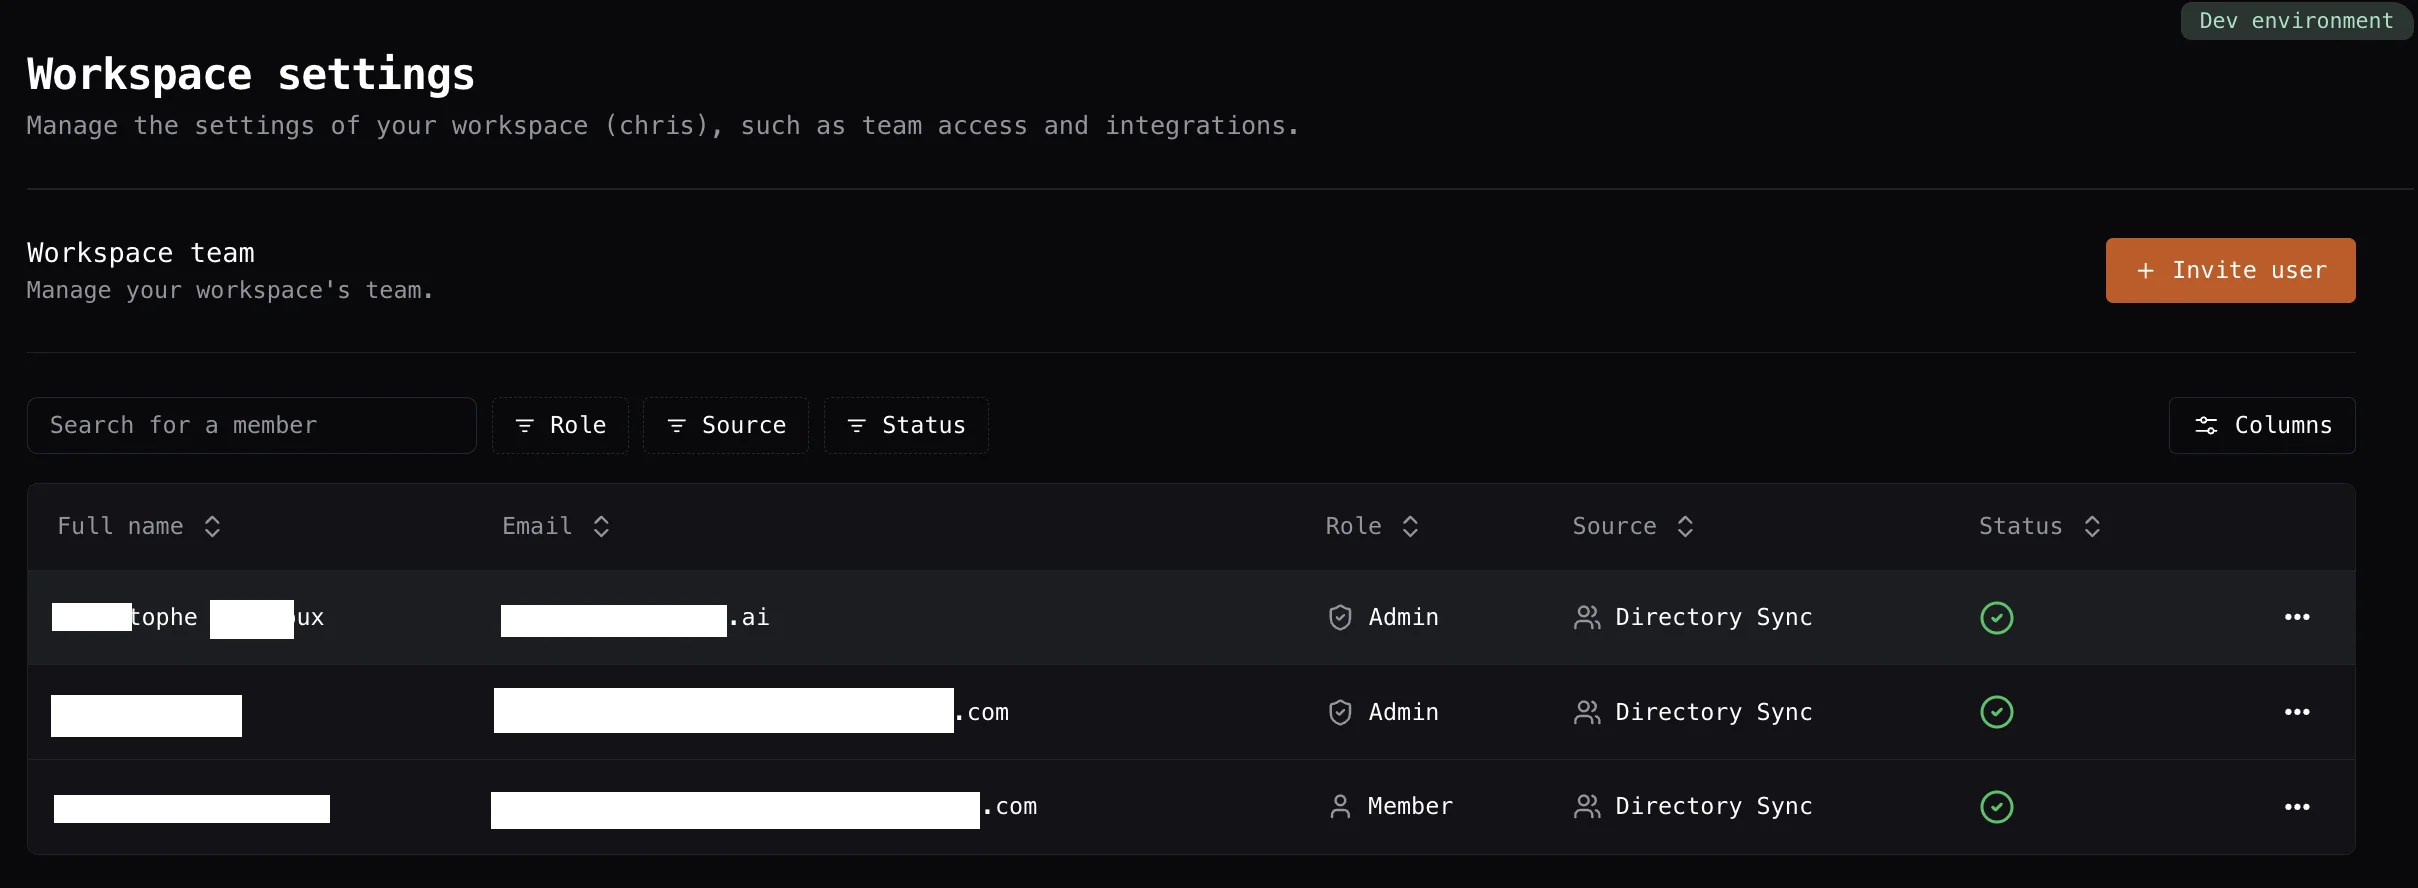2418x888 pixels.
Task: Open the Columns visibility options
Action: click(2262, 425)
